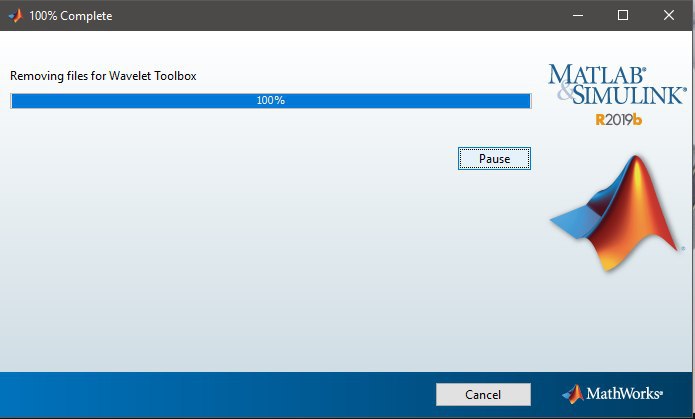Viewport: 695px width, 419px height.
Task: Click the MathWorks logo in the footer
Action: (612, 394)
